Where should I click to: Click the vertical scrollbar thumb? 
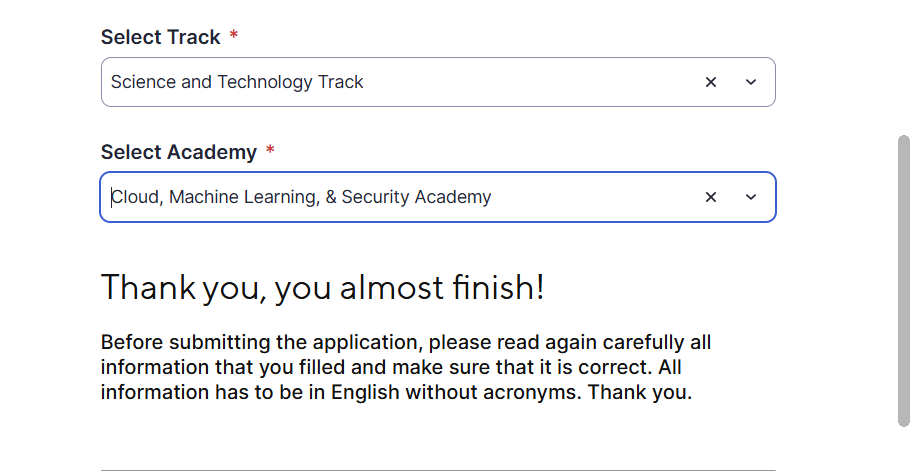point(904,280)
